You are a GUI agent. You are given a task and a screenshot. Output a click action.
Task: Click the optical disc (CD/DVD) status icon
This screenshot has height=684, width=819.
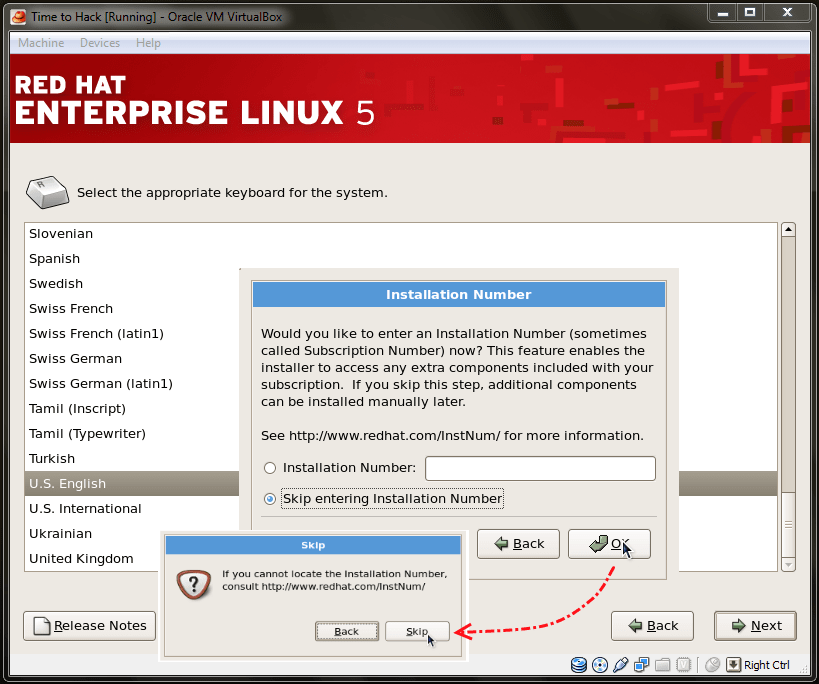600,665
